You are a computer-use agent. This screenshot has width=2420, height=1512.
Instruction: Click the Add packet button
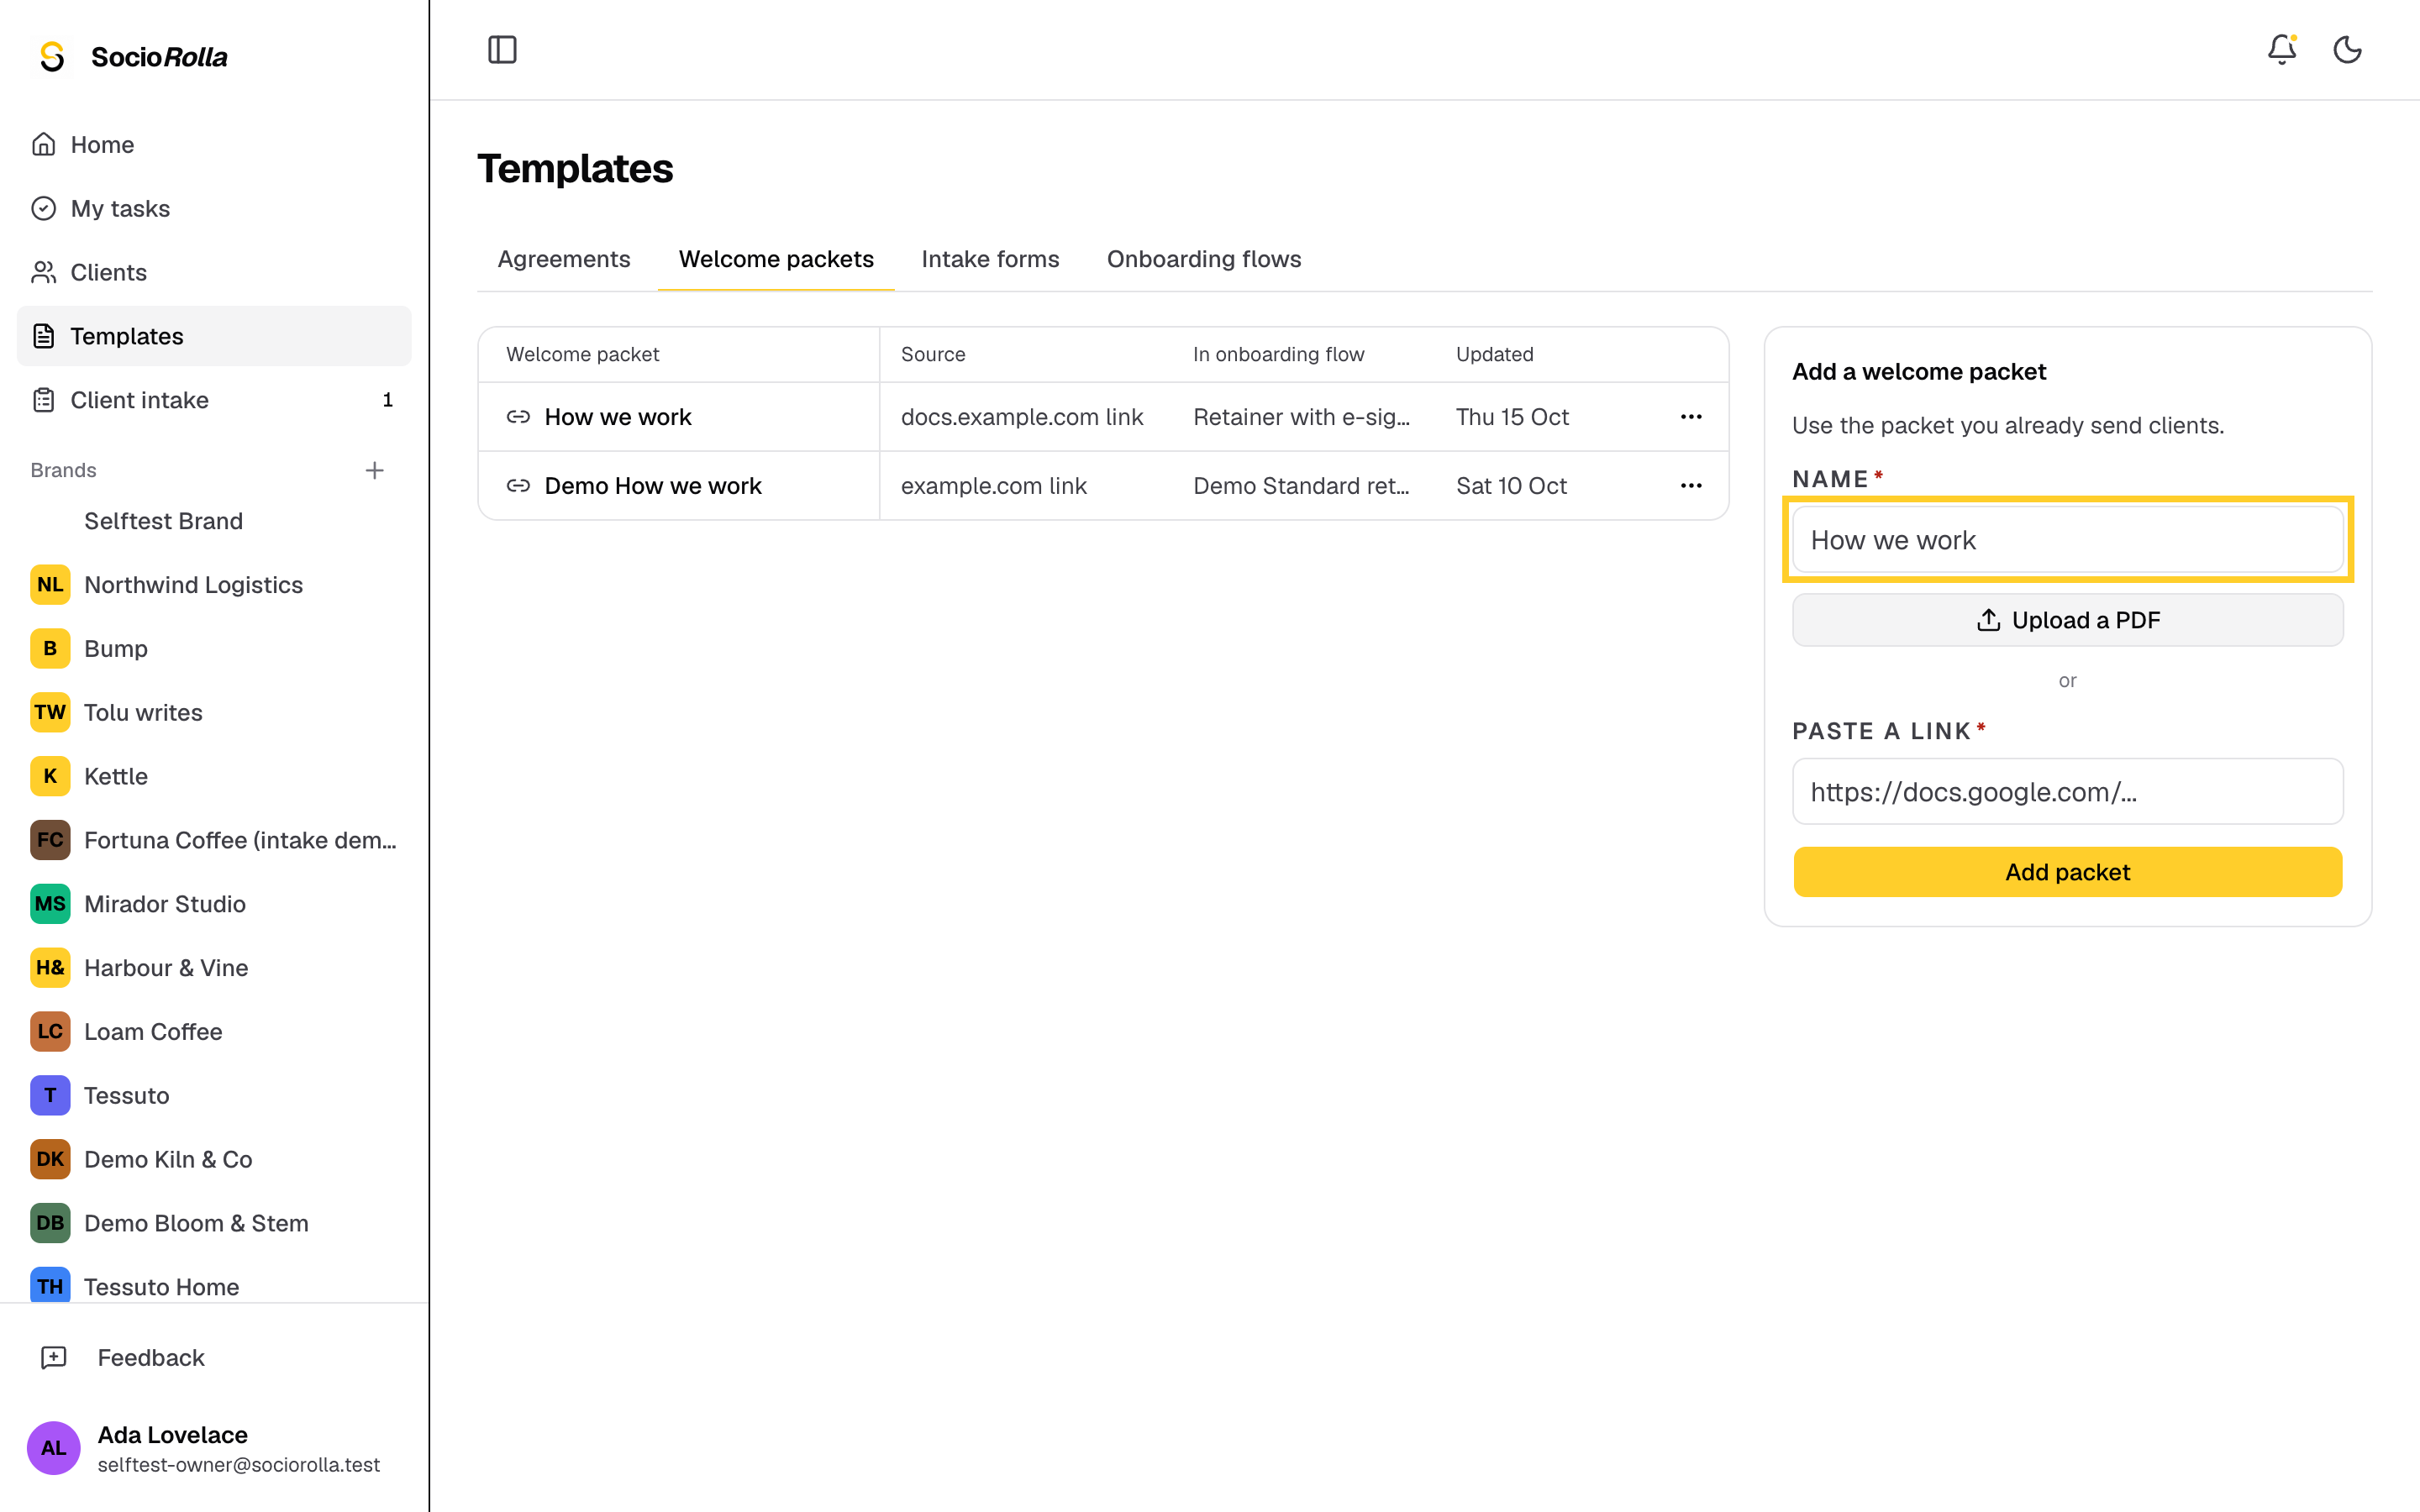2067,872
